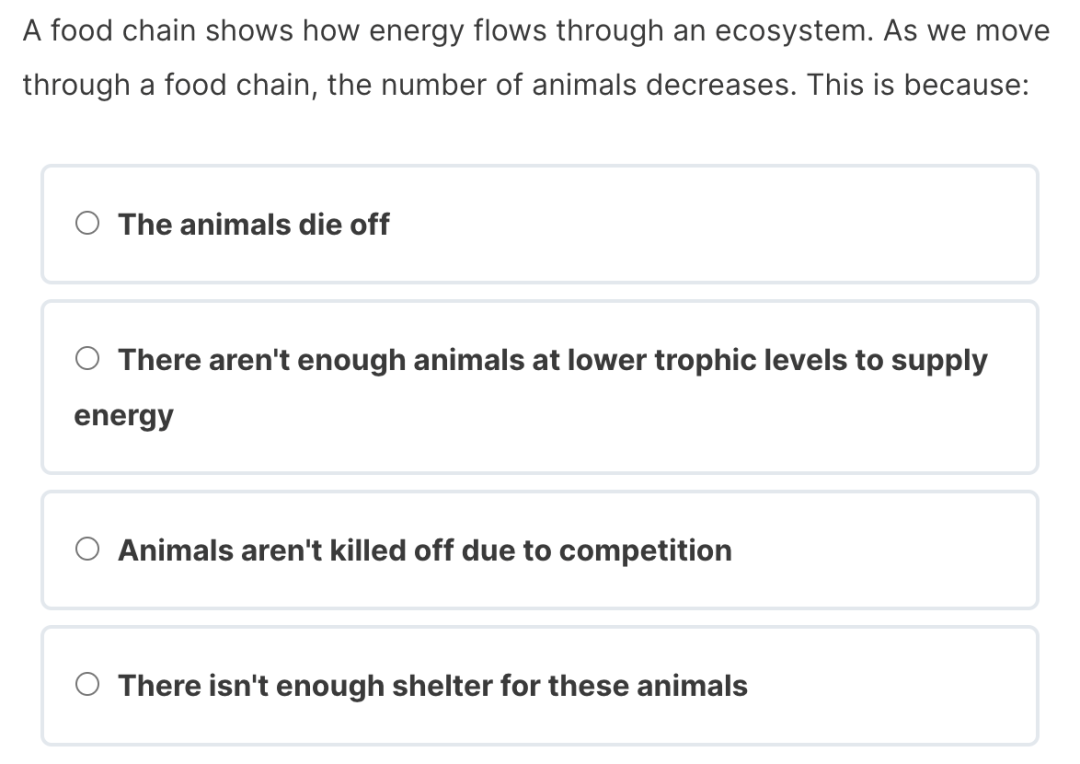Image resolution: width=1080 pixels, height=764 pixels.
Task: Click the 'There isn't enough shelter for these animals' text
Action: (432, 686)
